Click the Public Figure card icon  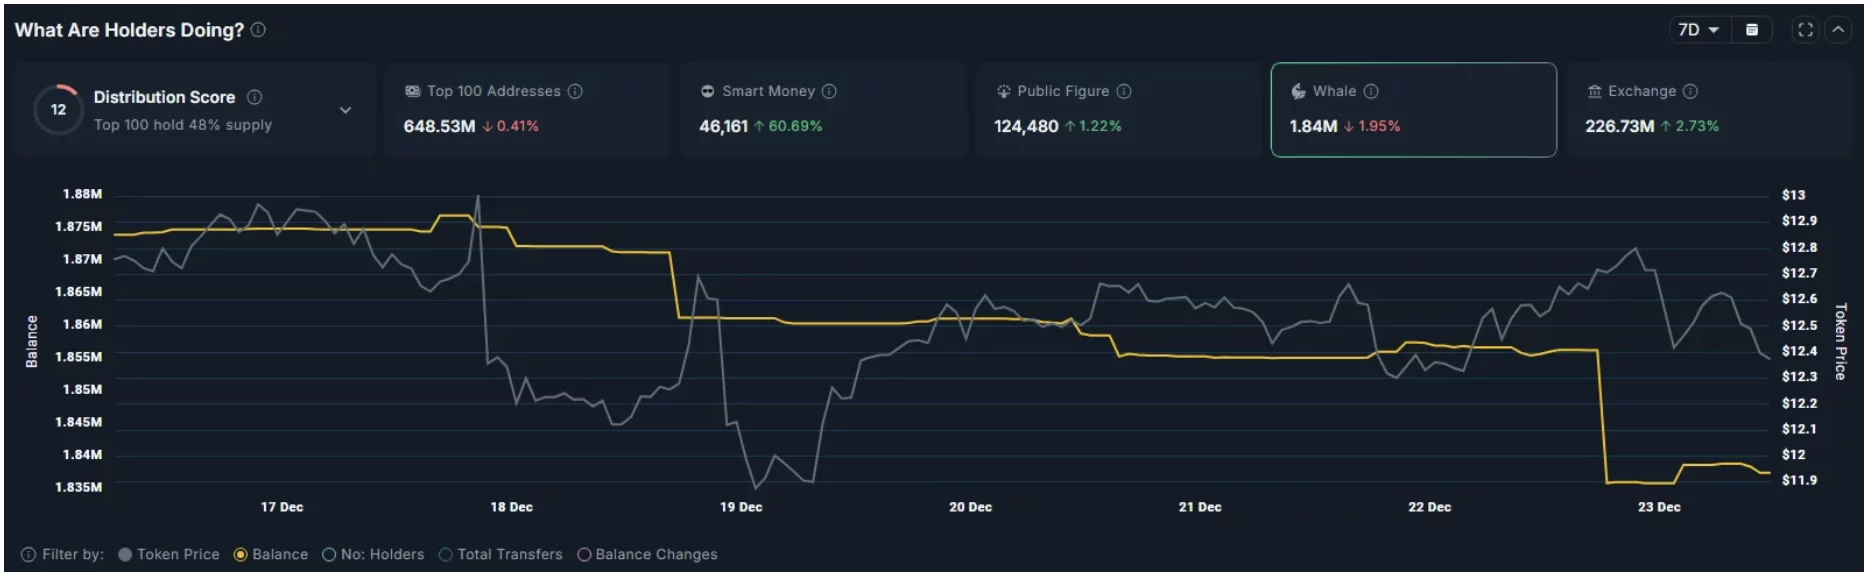(1003, 91)
